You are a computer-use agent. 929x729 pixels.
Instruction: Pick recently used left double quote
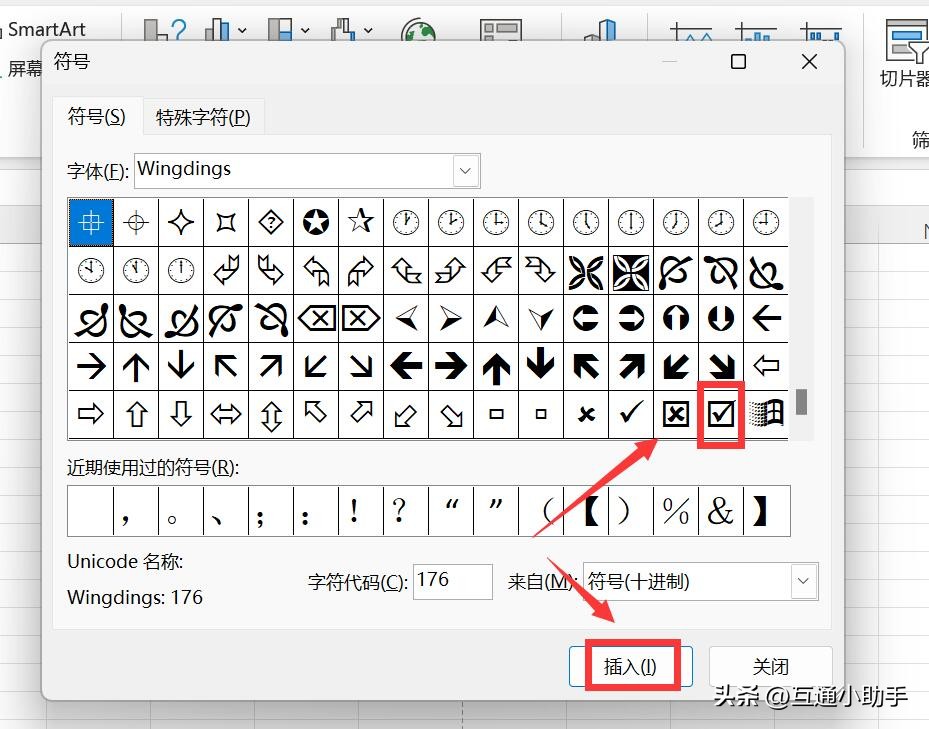451,511
